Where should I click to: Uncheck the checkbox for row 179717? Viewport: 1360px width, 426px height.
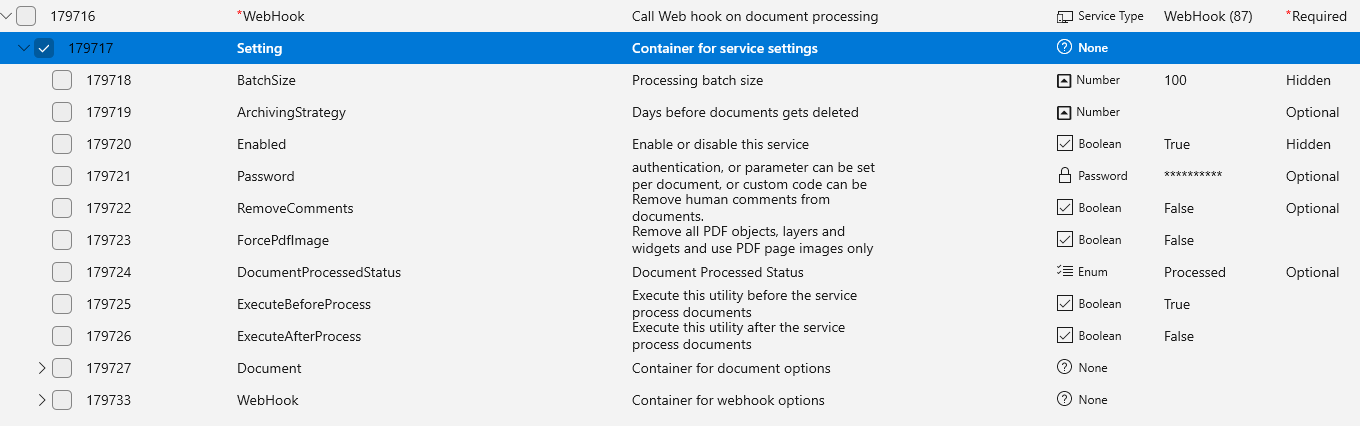(x=44, y=48)
